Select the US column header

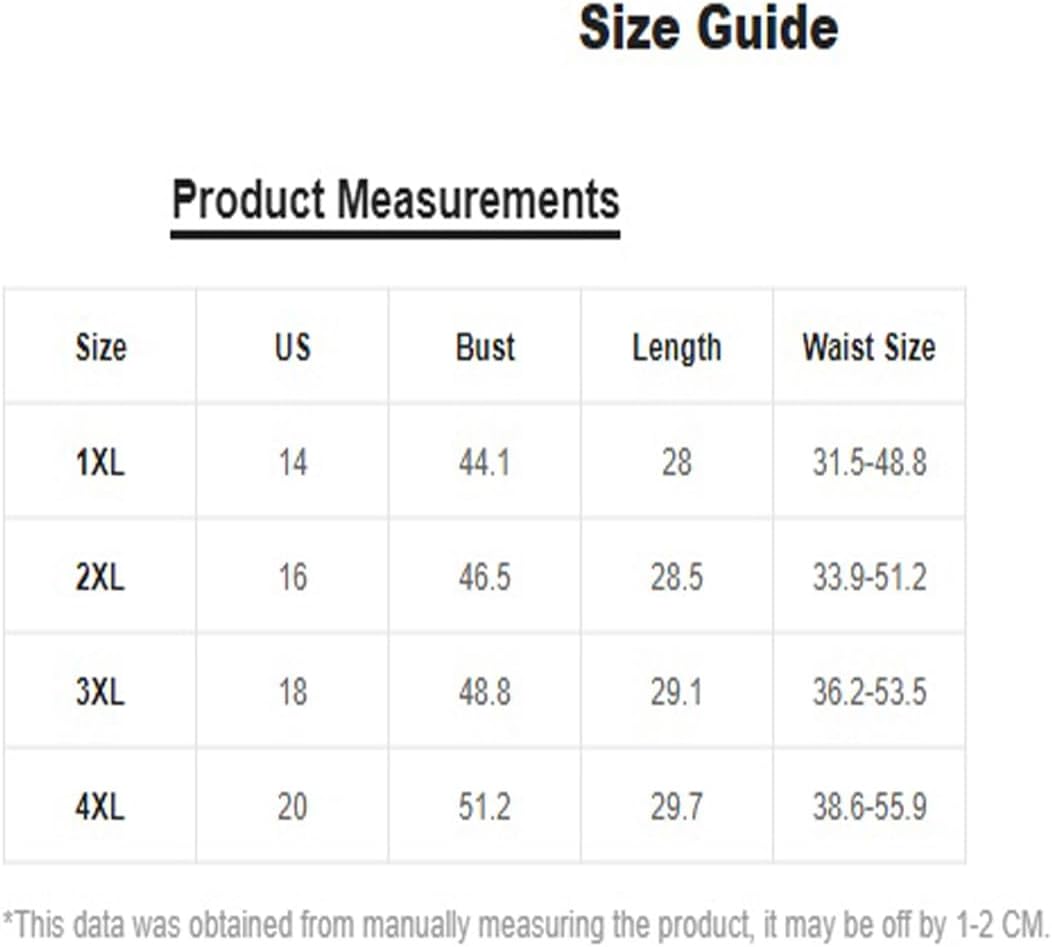coord(293,347)
